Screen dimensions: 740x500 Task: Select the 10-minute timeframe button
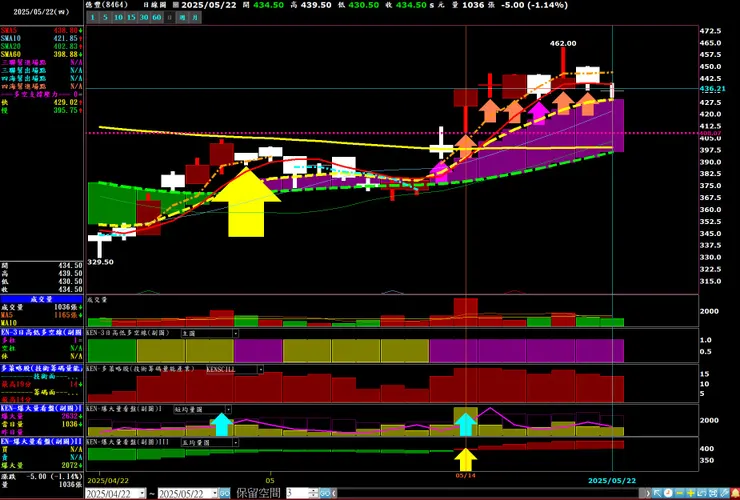tap(118, 17)
